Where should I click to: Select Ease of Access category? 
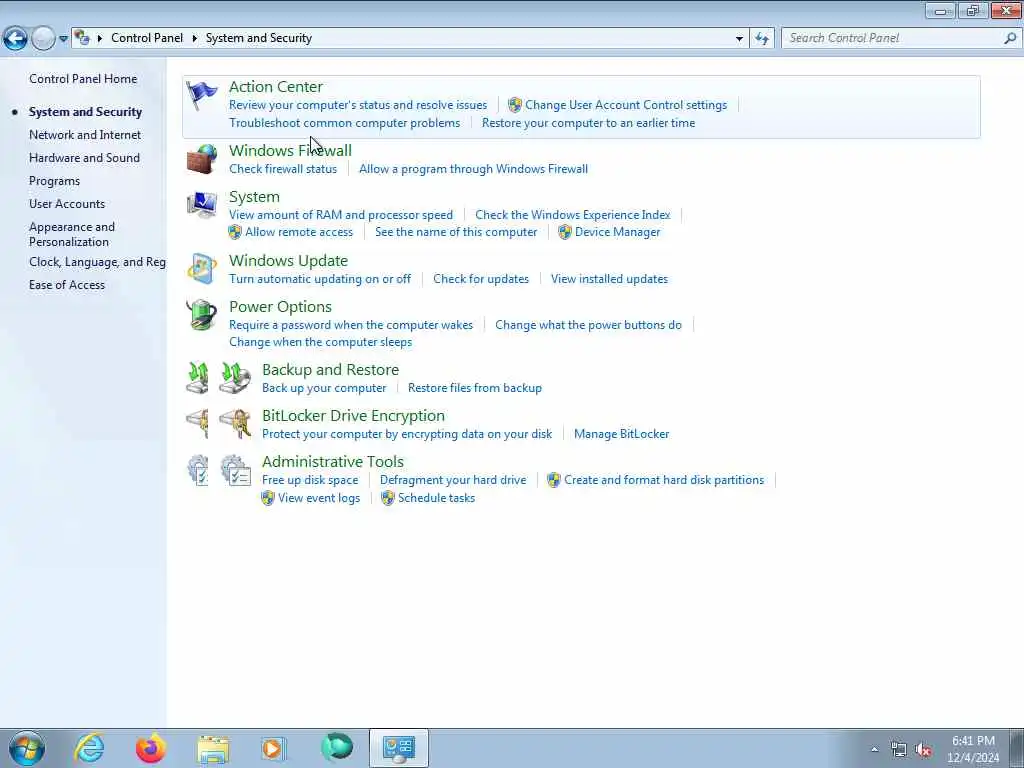click(x=67, y=285)
